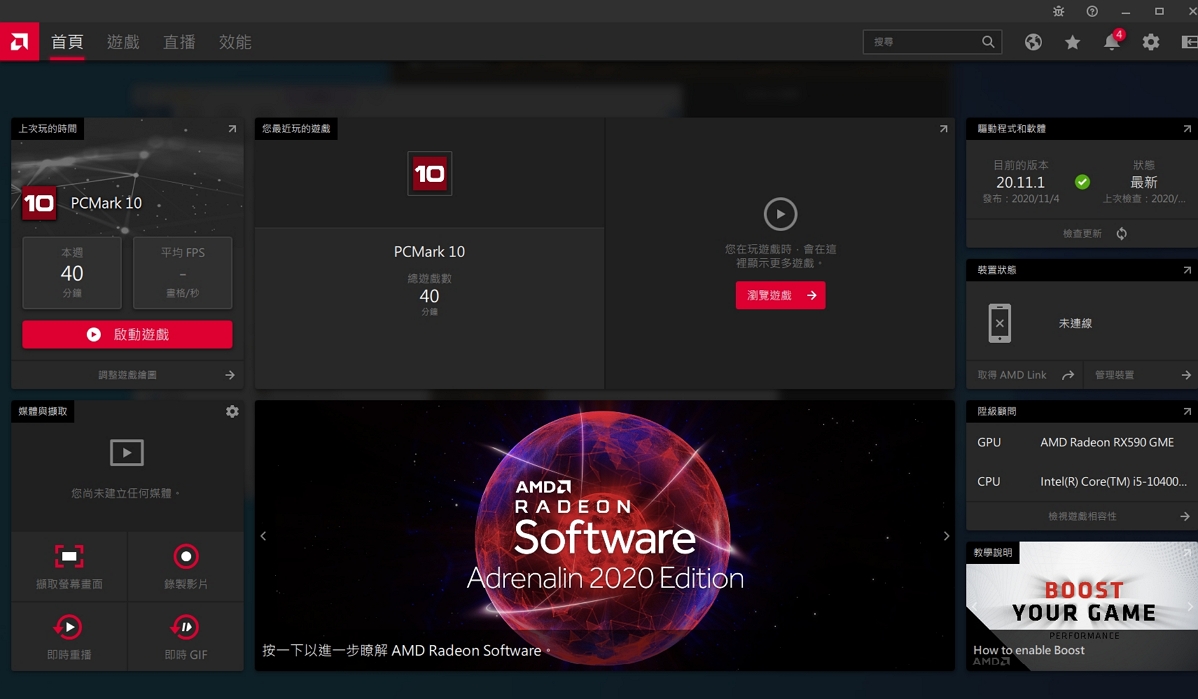The image size is (1198, 699).
Task: Click the refresh icon beside 檢查更新
Action: (x=1122, y=234)
